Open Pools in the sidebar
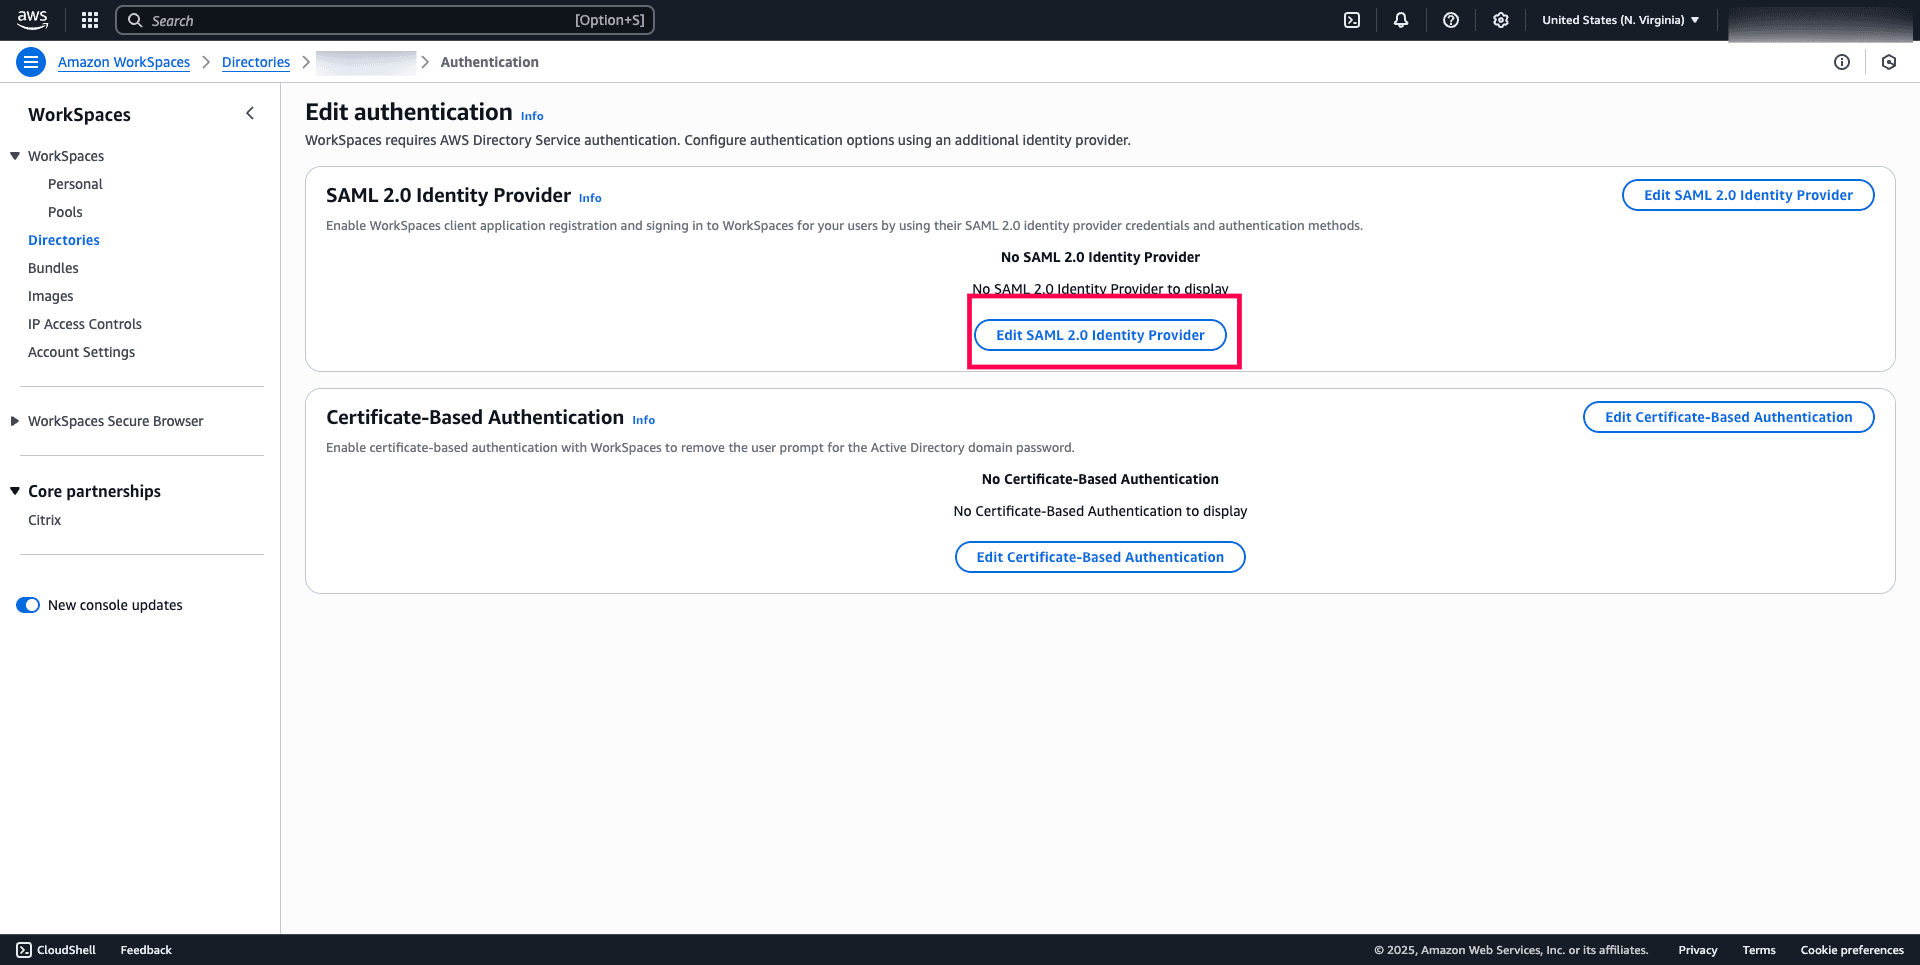The height and width of the screenshot is (965, 1920). pyautogui.click(x=65, y=212)
